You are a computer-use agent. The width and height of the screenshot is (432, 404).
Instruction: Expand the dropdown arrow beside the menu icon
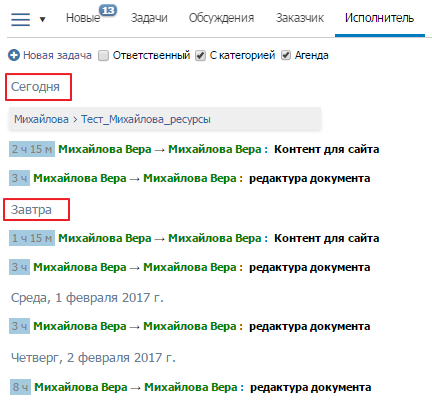click(x=42, y=20)
